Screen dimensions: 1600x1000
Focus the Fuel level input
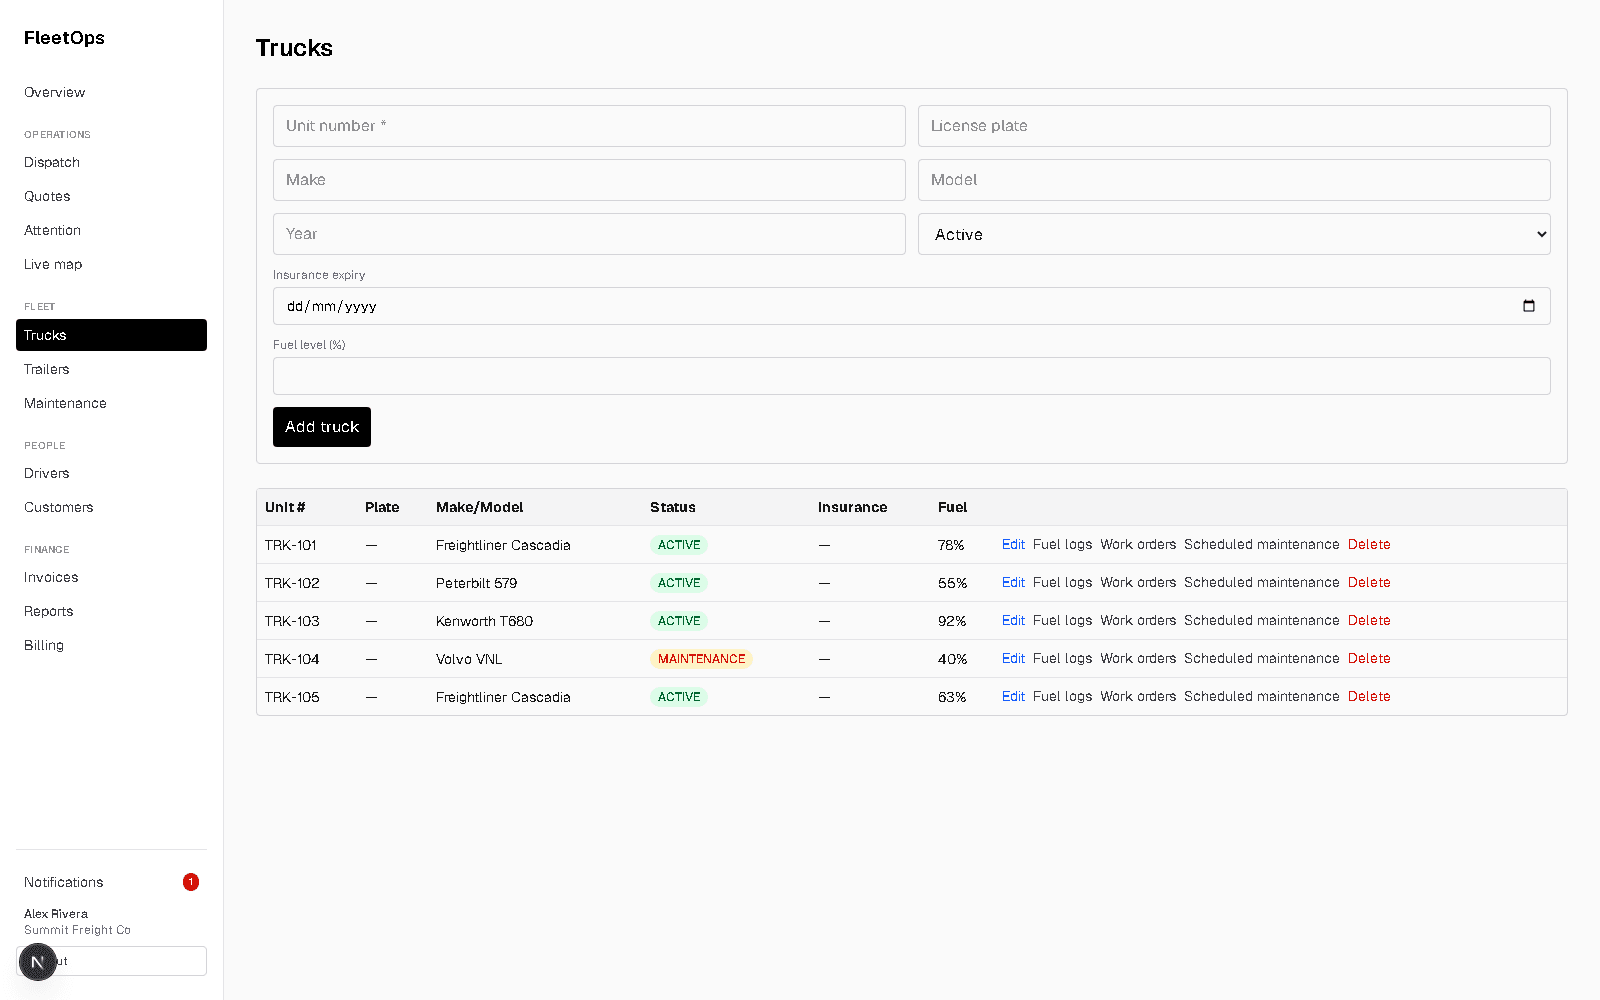[912, 376]
